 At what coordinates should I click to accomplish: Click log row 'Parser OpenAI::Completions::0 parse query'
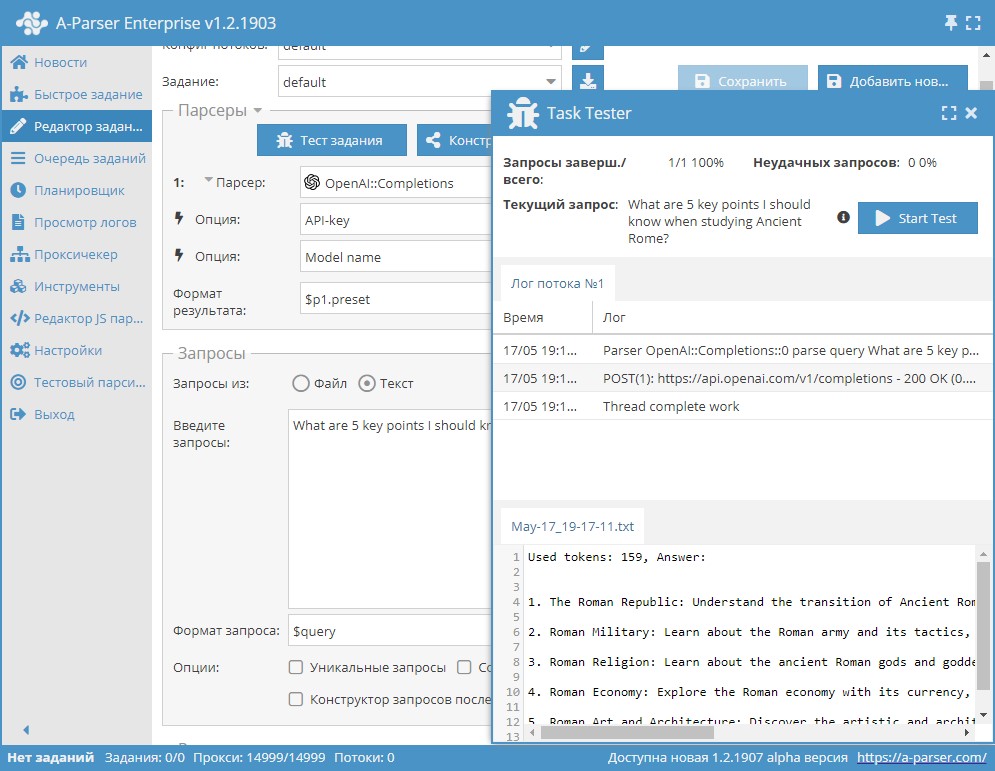(743, 350)
